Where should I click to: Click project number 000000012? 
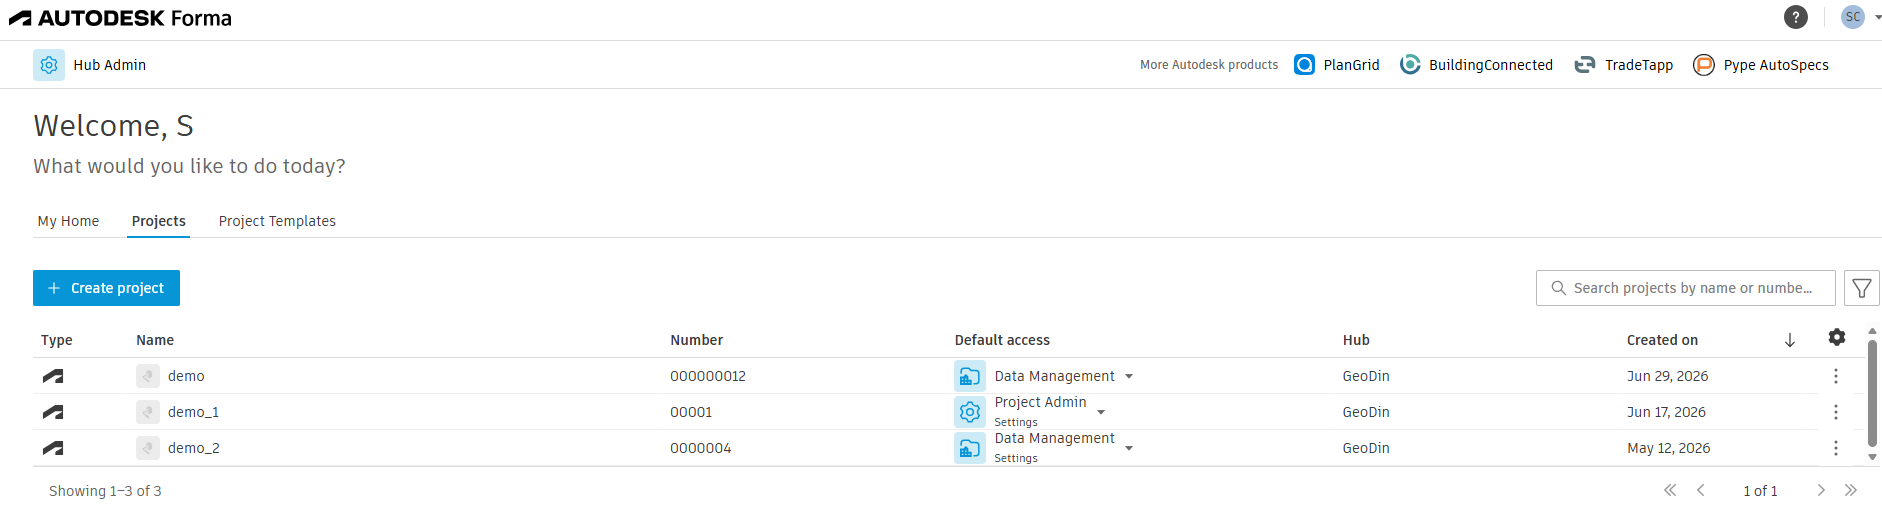click(708, 376)
